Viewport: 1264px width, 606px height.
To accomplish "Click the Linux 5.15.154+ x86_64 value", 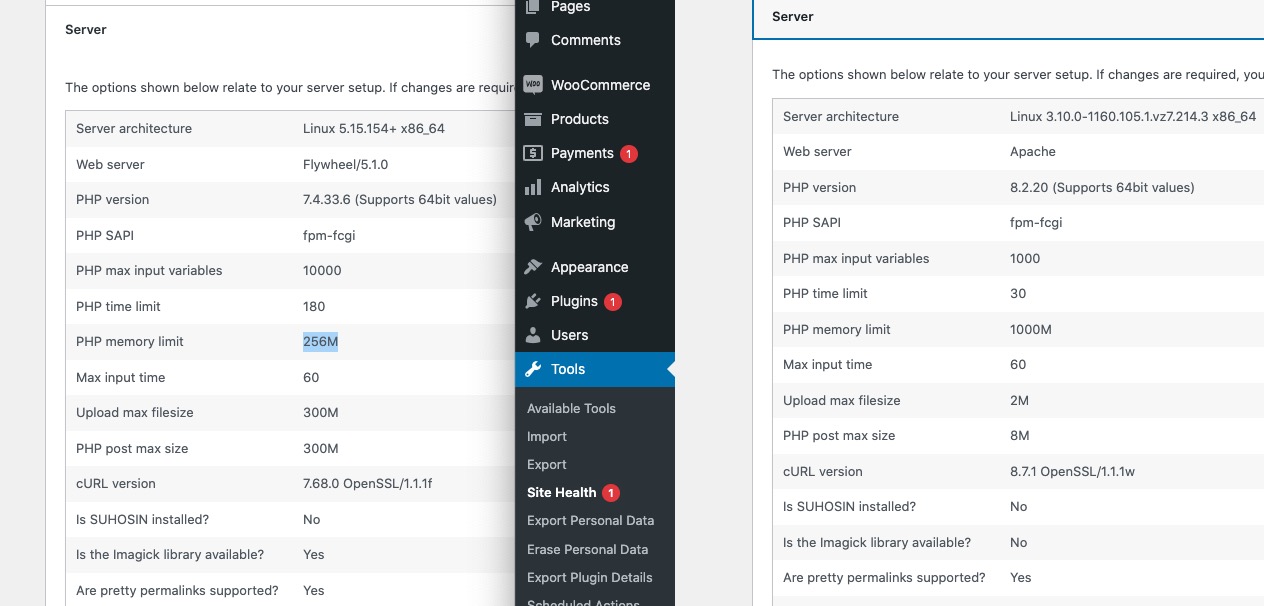I will click(x=373, y=129).
